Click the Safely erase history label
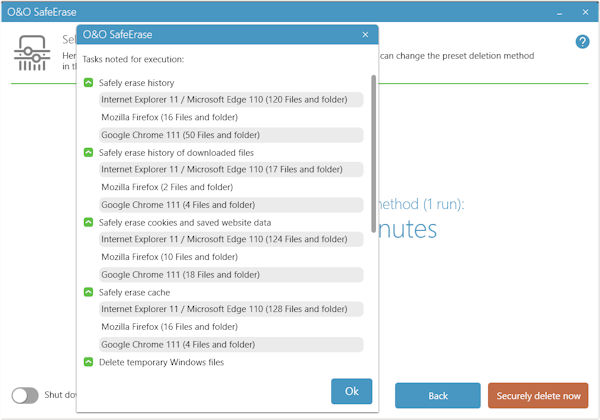This screenshot has width=600, height=420. pos(137,83)
